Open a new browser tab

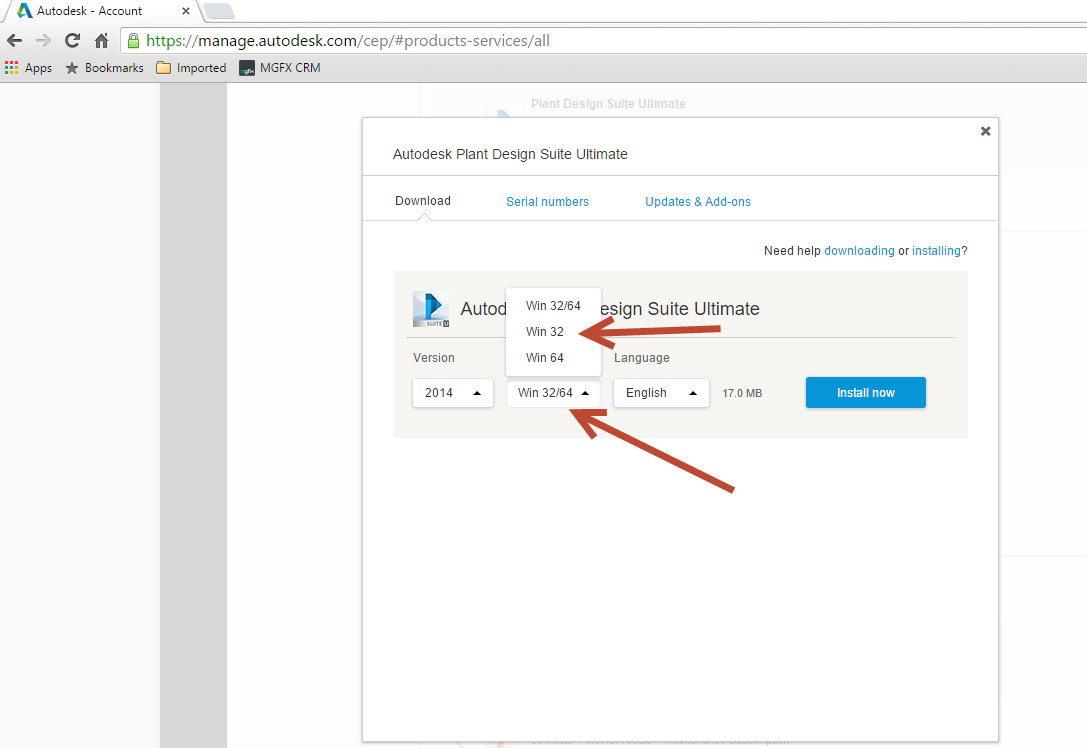219,11
